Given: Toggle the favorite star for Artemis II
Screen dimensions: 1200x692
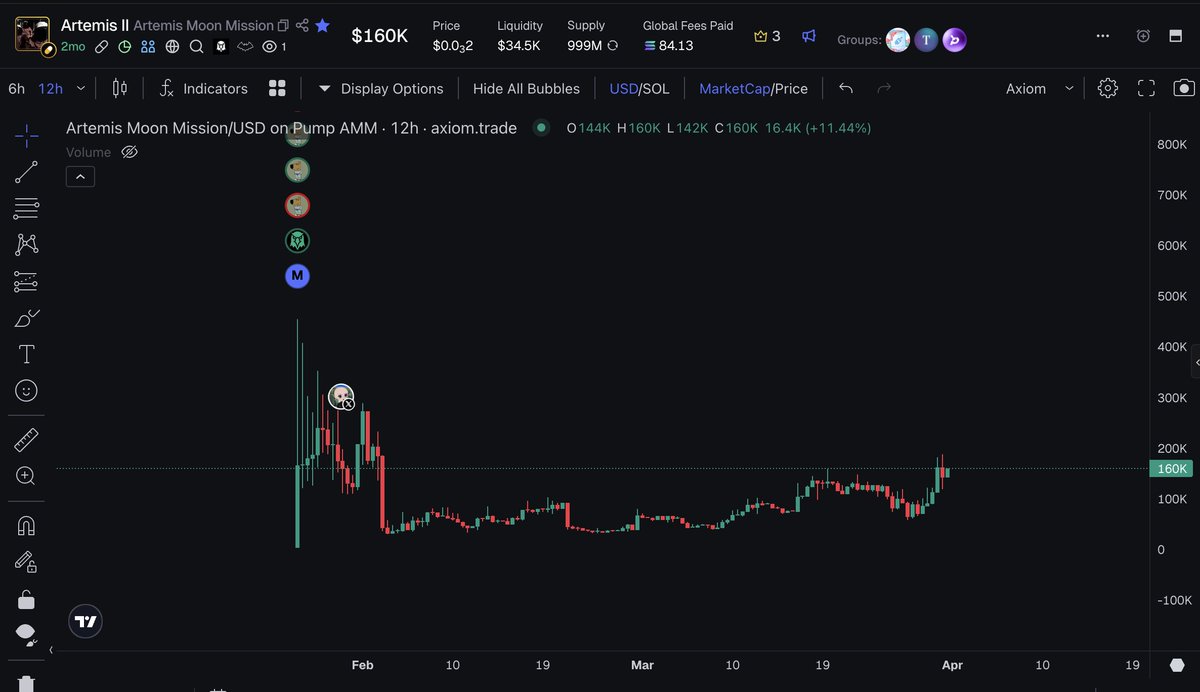Looking at the screenshot, I should pyautogui.click(x=322, y=26).
